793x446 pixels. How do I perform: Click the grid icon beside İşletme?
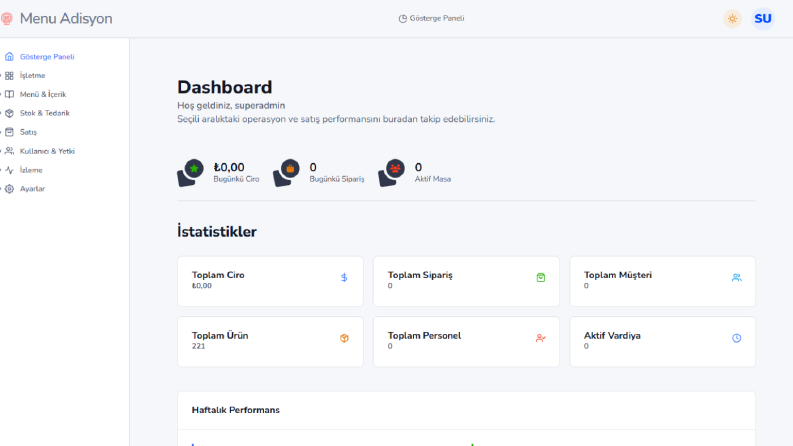pos(9,75)
